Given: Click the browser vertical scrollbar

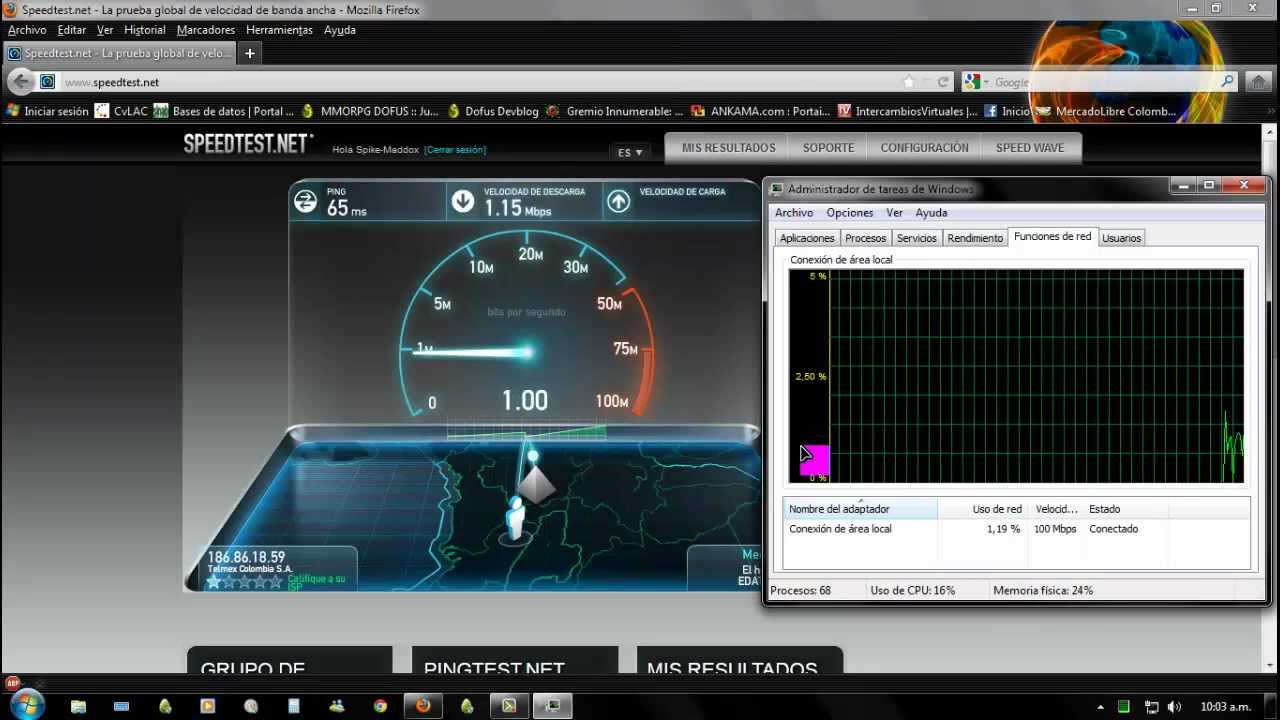Looking at the screenshot, I should (1272, 400).
